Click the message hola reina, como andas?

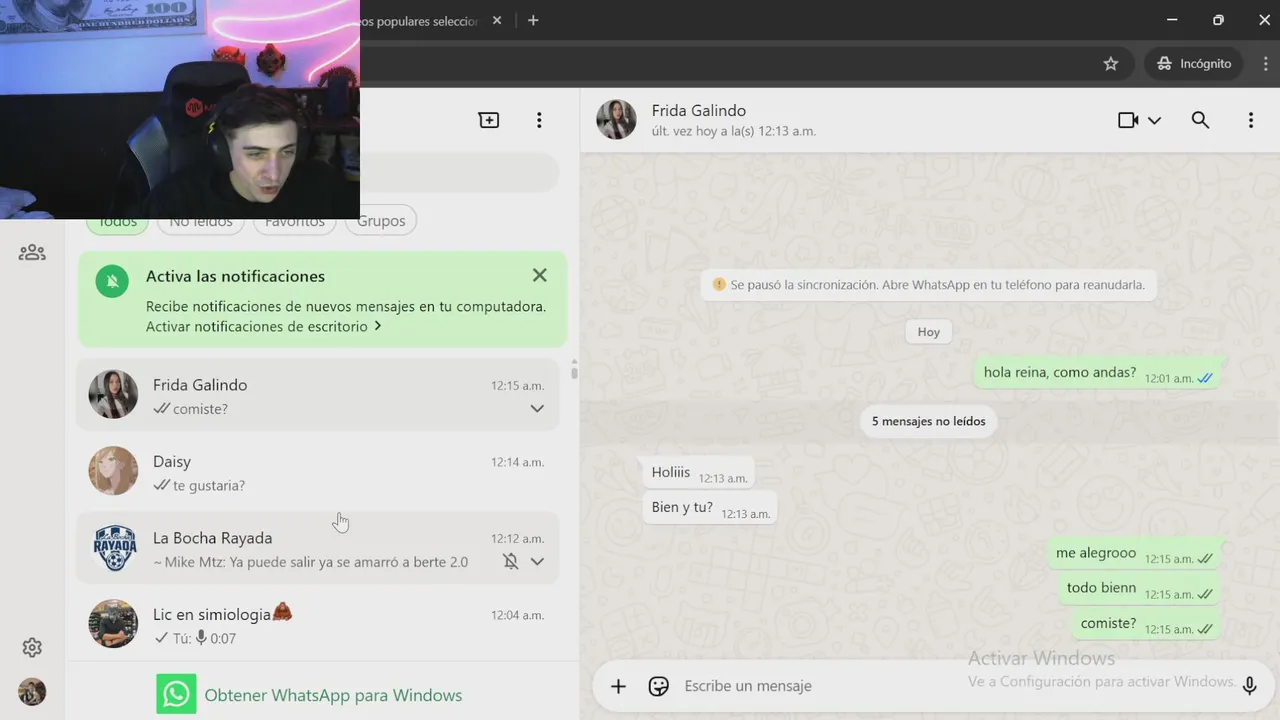tap(1096, 373)
